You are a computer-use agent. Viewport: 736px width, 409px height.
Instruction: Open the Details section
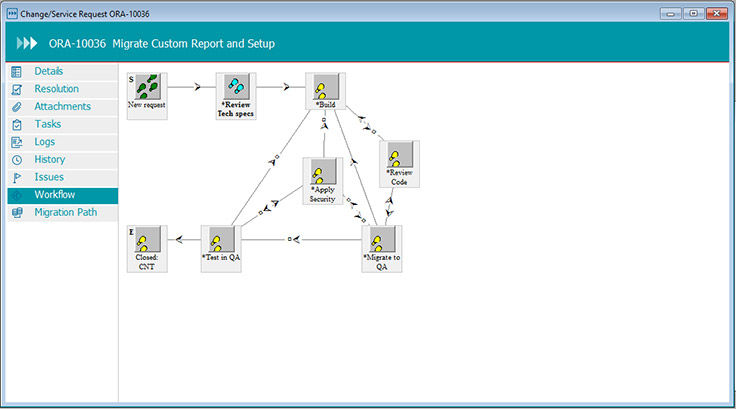coord(62,71)
